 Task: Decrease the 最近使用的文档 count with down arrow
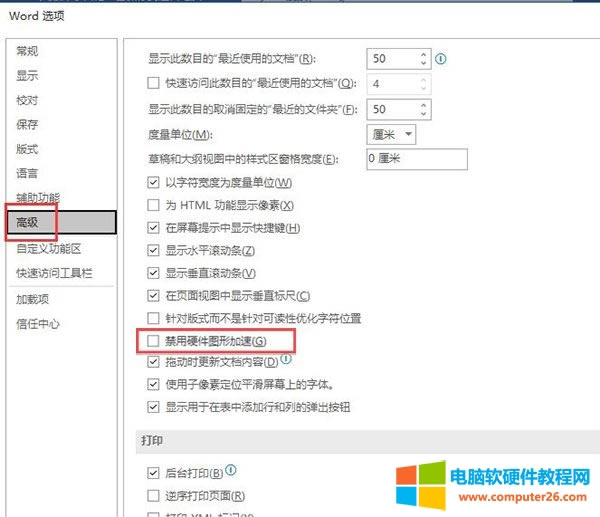click(x=423, y=63)
